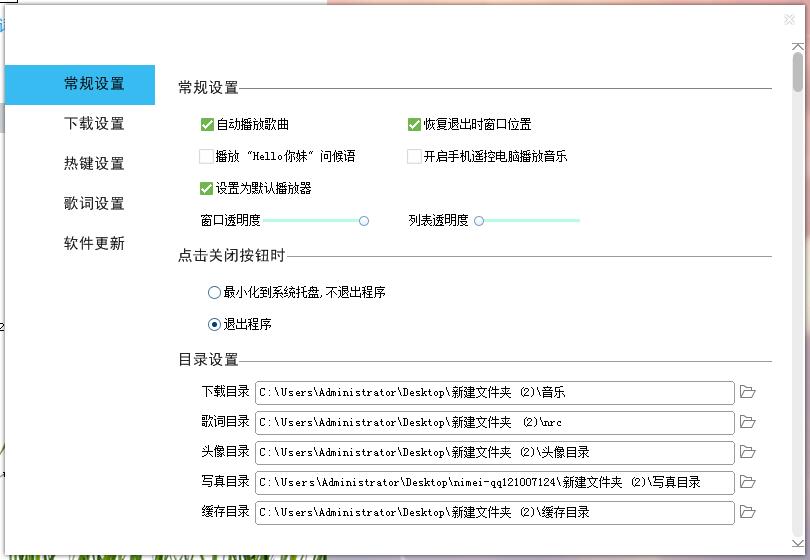Image resolution: width=810 pixels, height=560 pixels.
Task: Open 下载设置 tab
Action: (x=94, y=124)
